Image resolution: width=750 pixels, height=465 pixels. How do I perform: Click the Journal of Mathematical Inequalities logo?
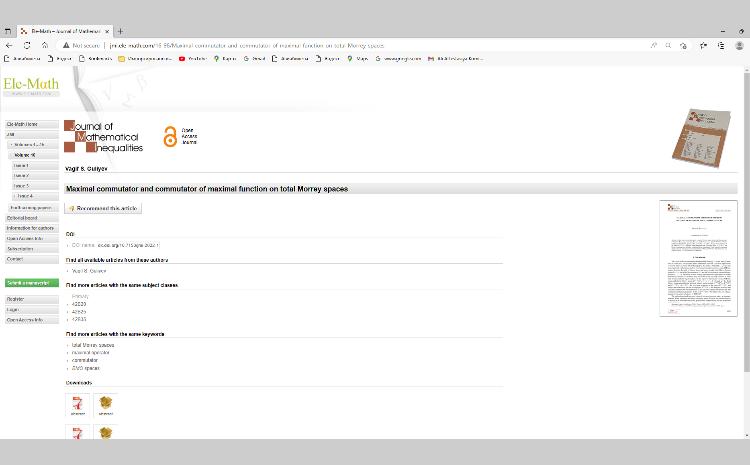point(104,136)
